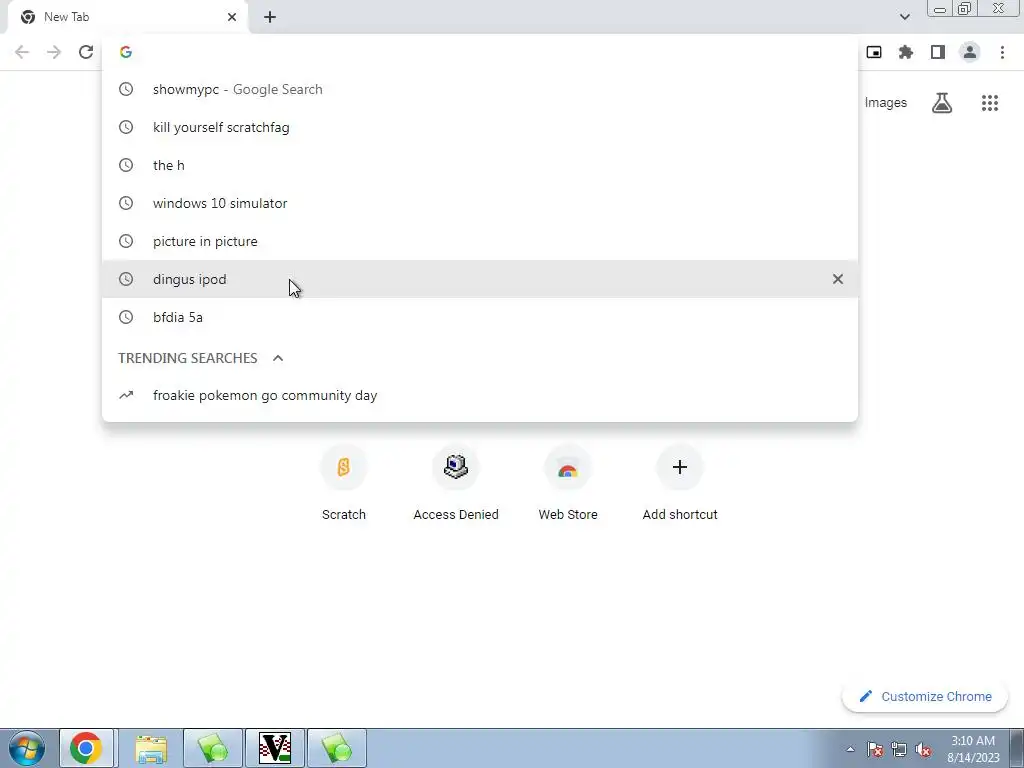Select suggestion 'the h'
The height and width of the screenshot is (768, 1024).
click(480, 165)
